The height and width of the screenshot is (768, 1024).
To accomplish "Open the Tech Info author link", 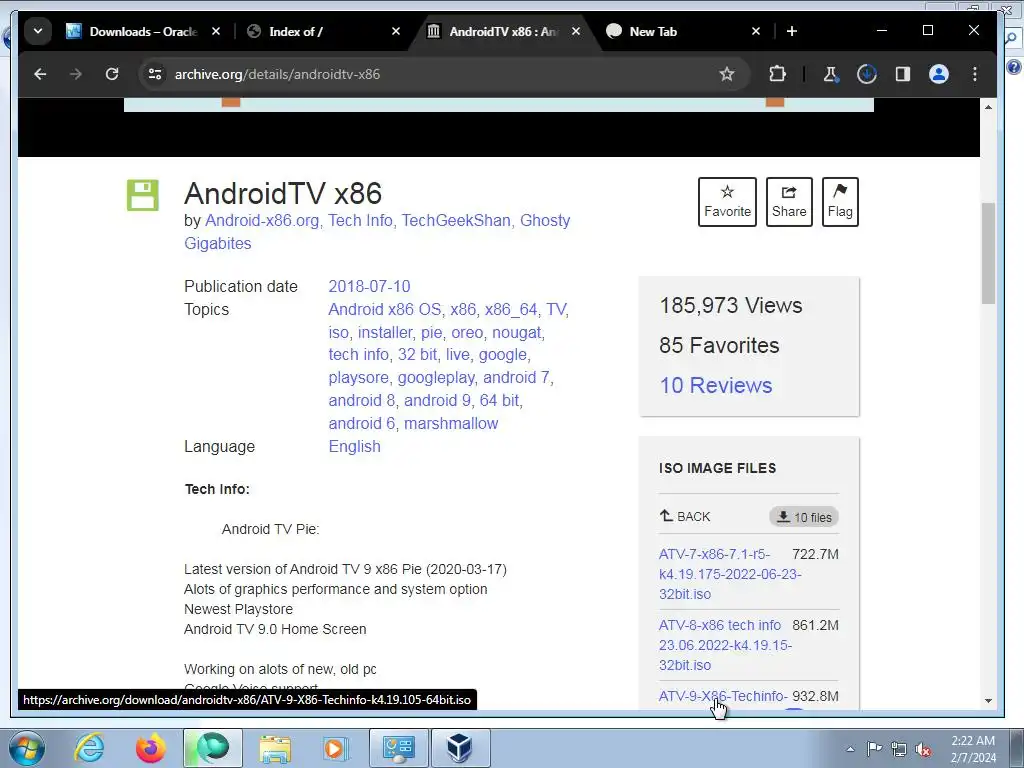I will point(360,221).
